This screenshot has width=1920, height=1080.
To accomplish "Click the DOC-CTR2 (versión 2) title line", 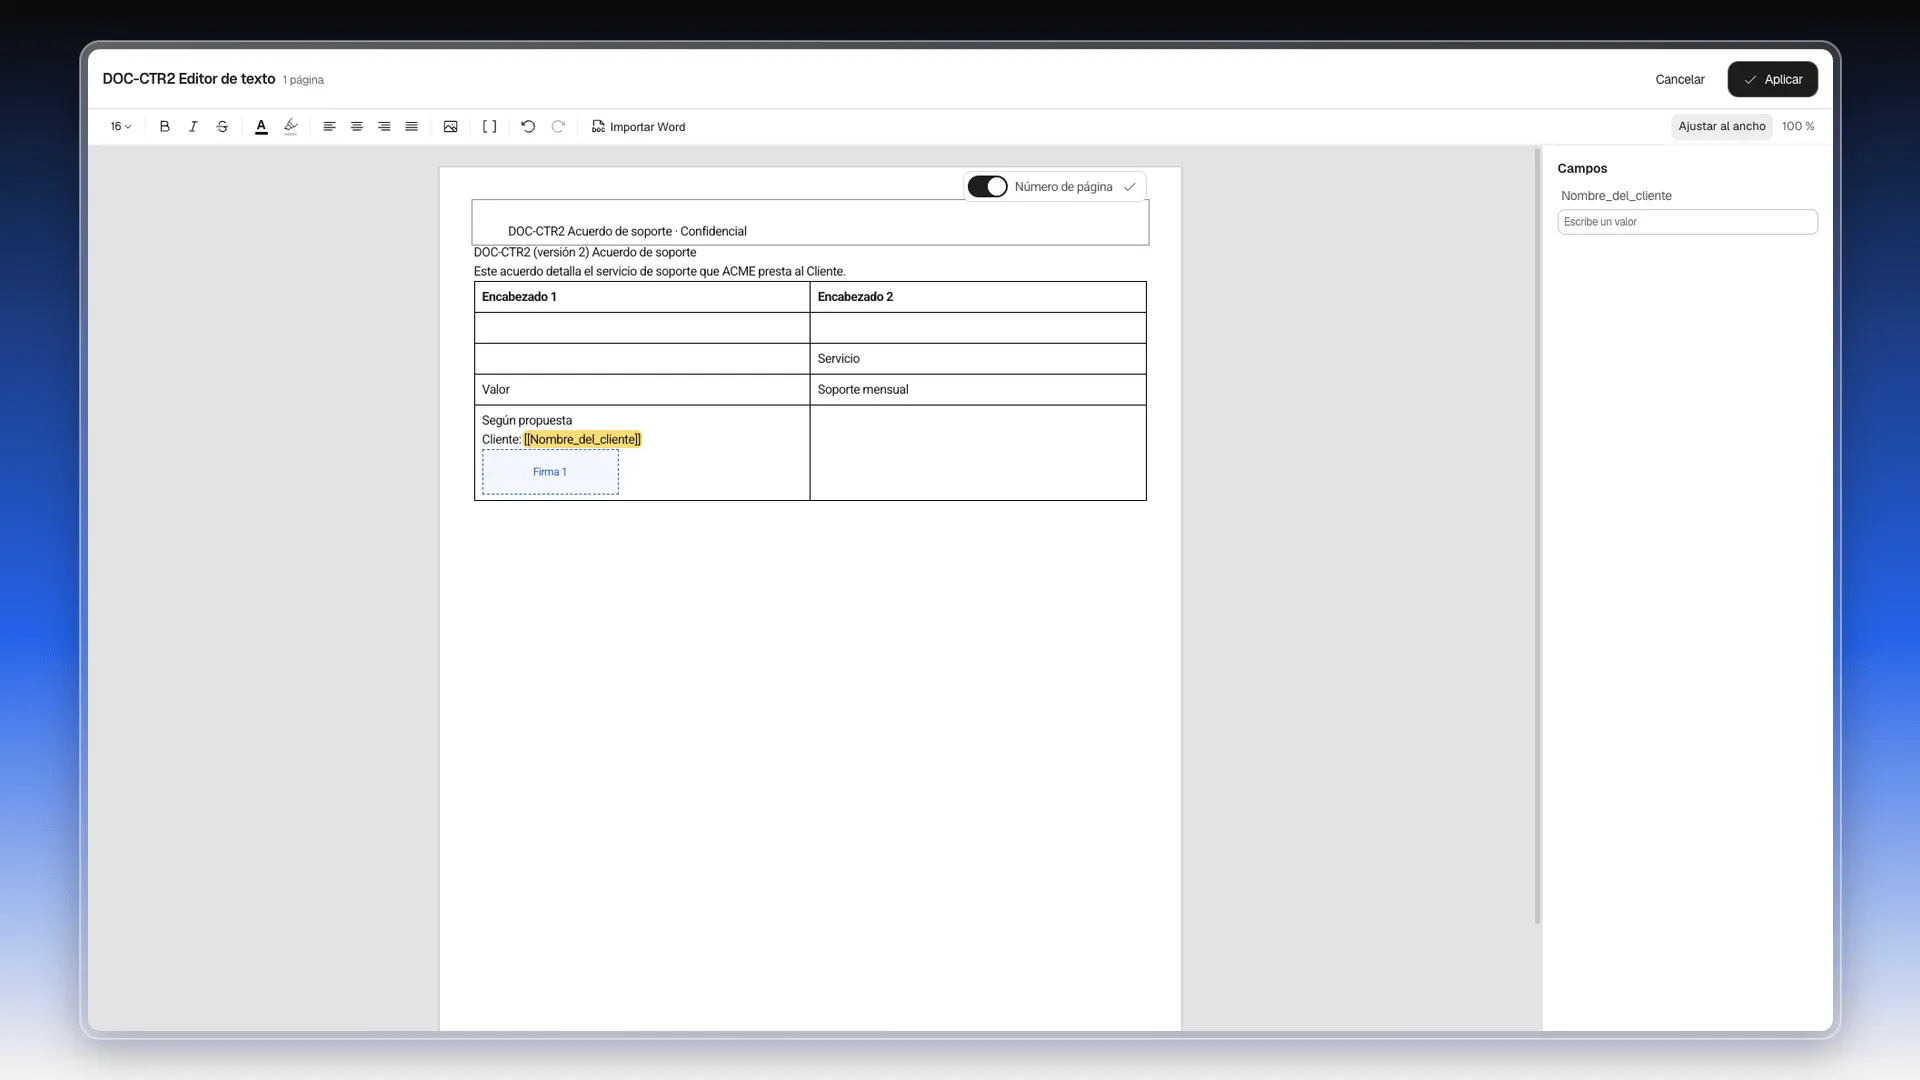I will click(x=585, y=252).
